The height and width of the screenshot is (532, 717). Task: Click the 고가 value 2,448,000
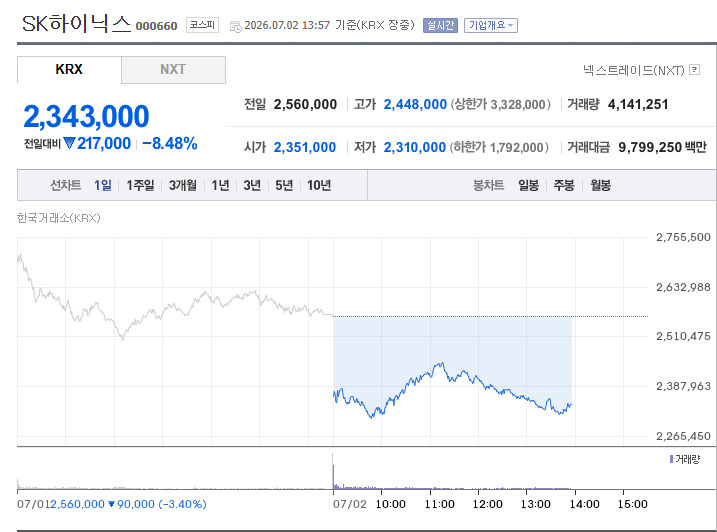pos(415,104)
